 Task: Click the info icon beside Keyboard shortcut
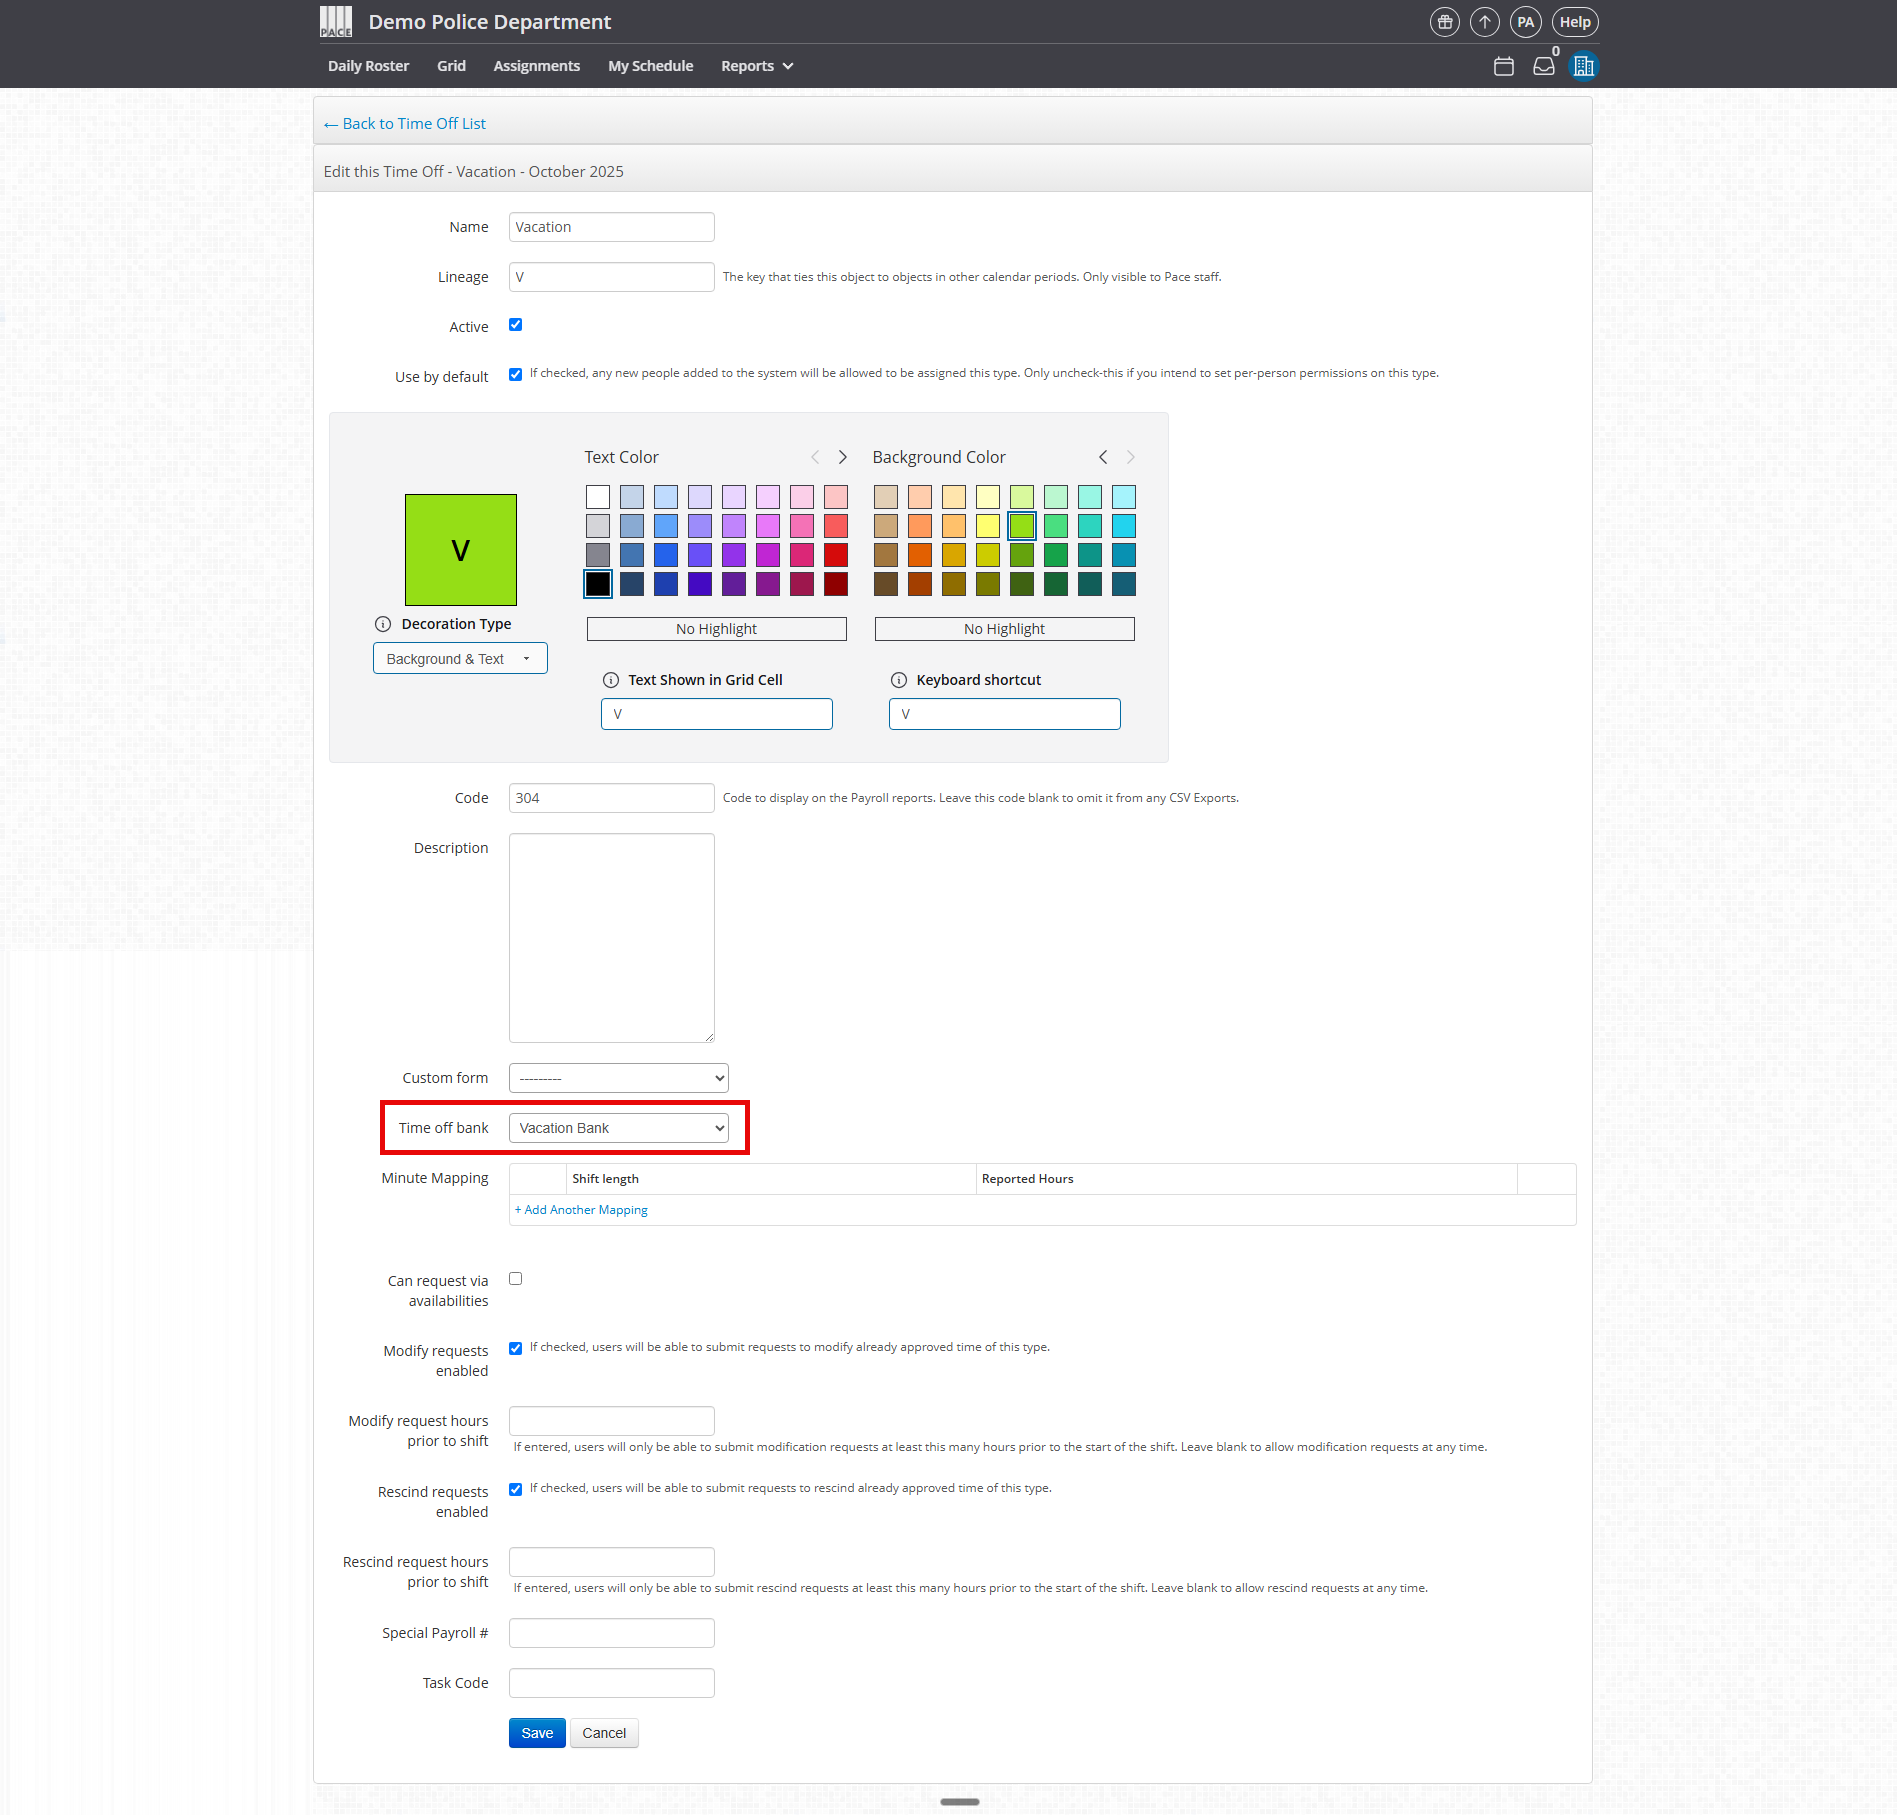pyautogui.click(x=899, y=680)
